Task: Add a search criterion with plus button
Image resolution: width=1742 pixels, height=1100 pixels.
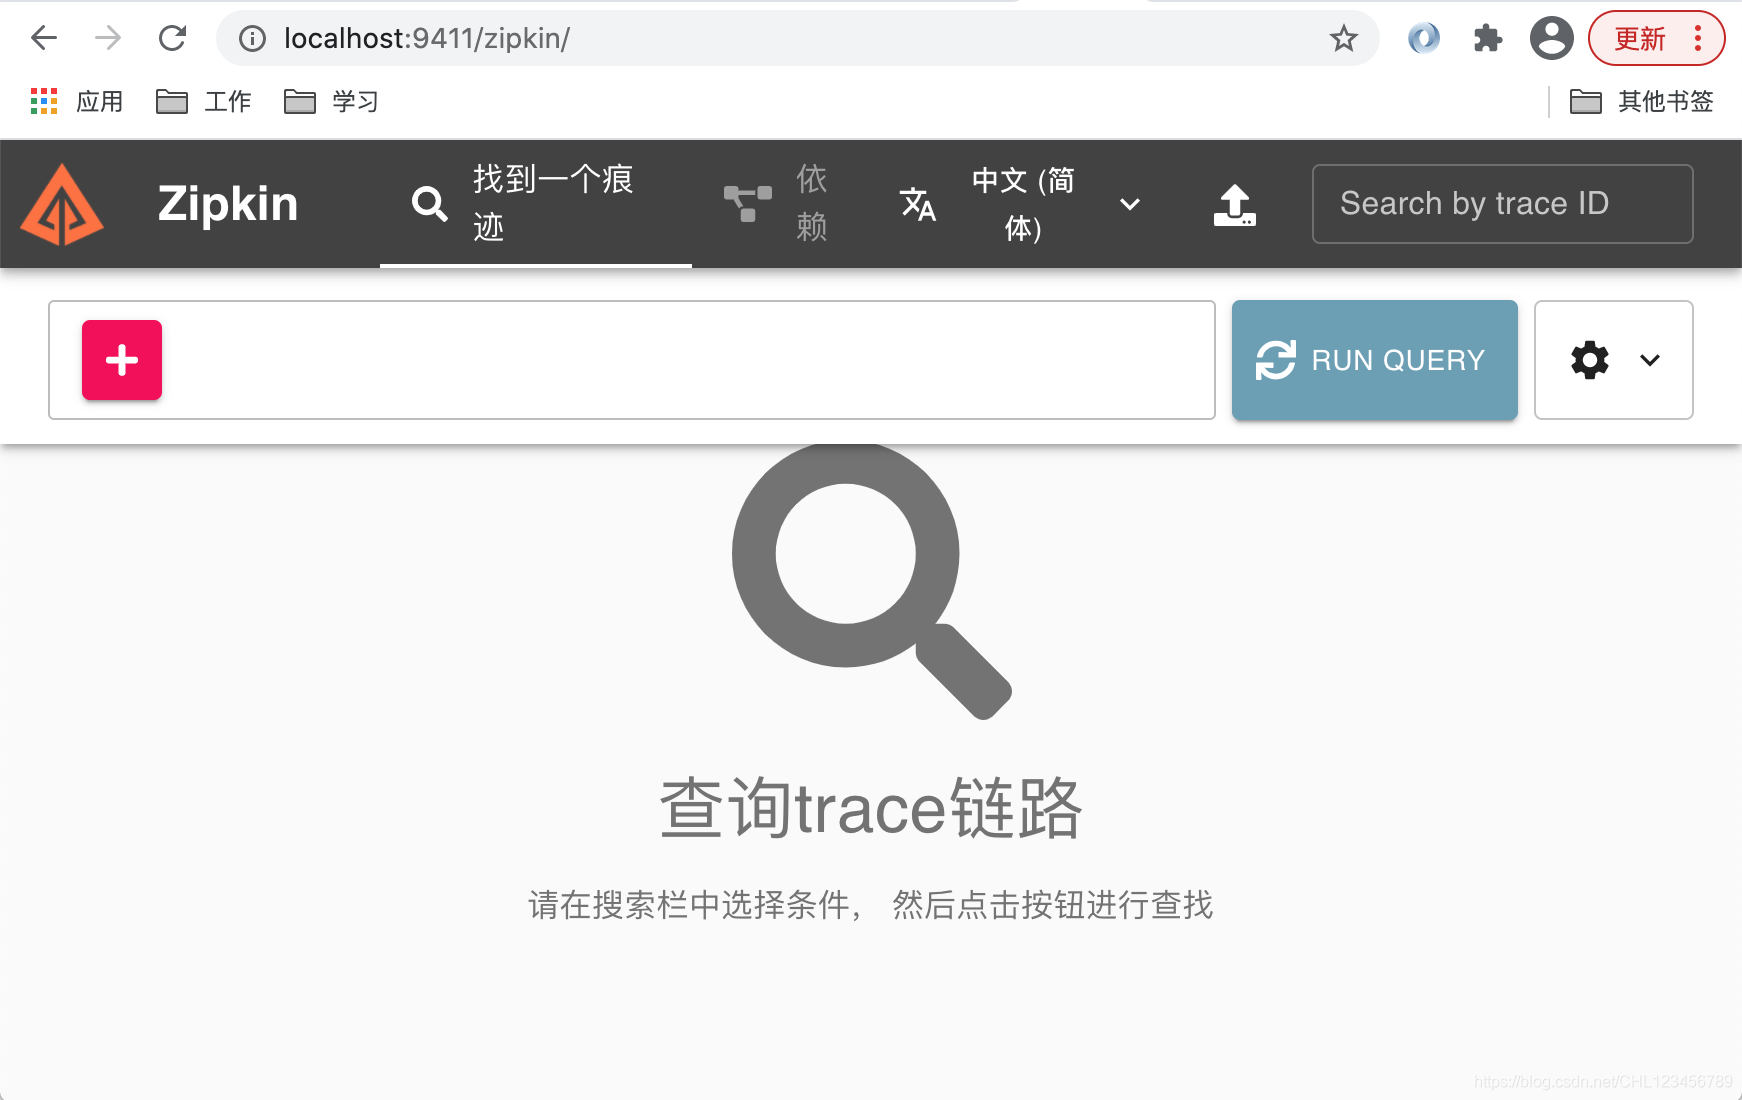Action: (x=122, y=360)
